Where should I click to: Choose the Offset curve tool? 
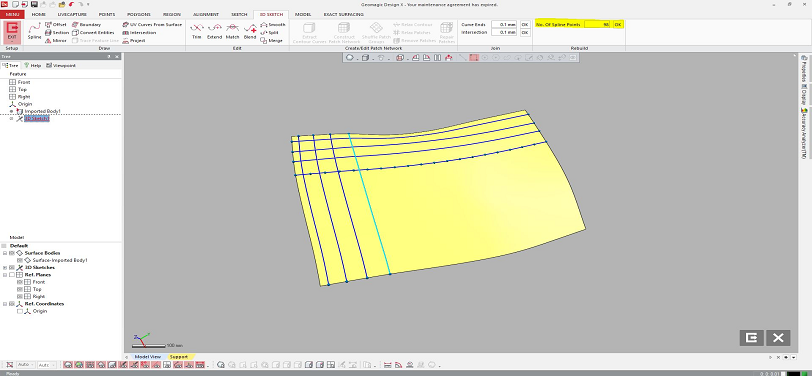point(56,24)
